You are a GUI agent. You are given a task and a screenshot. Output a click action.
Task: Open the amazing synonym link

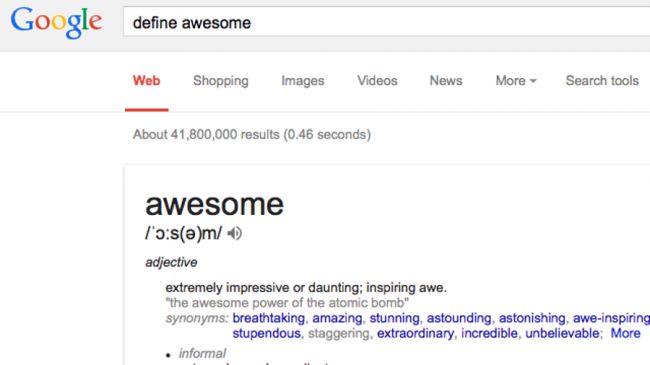click(x=337, y=318)
